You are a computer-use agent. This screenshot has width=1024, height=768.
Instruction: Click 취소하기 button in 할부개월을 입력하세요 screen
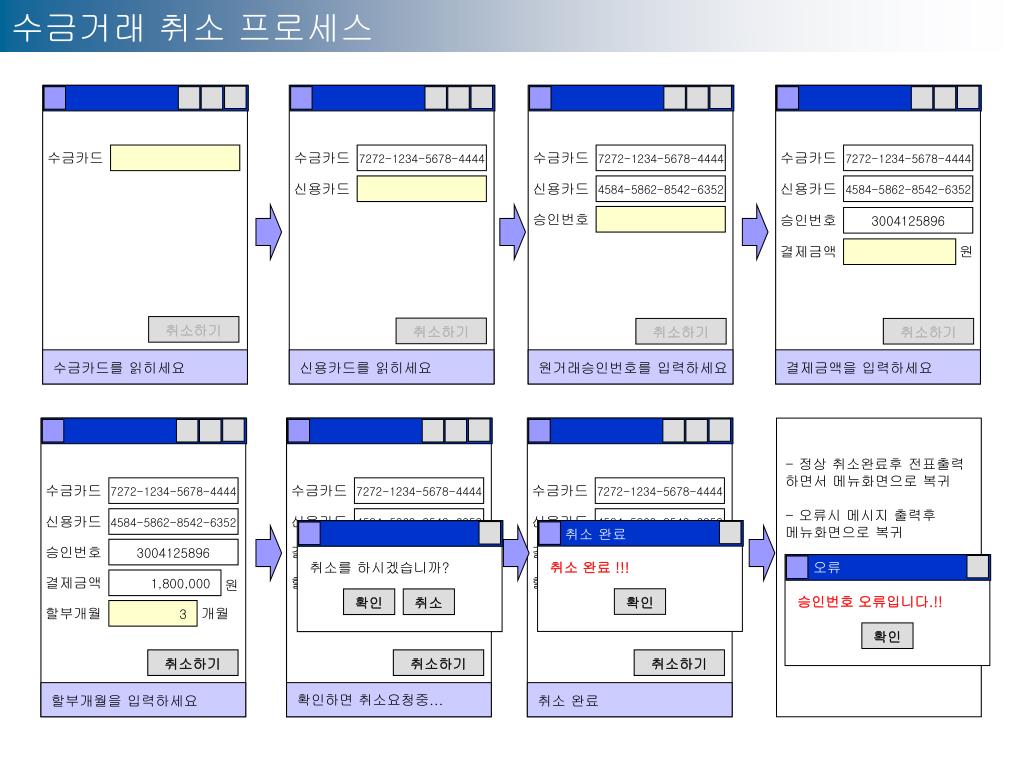point(193,663)
